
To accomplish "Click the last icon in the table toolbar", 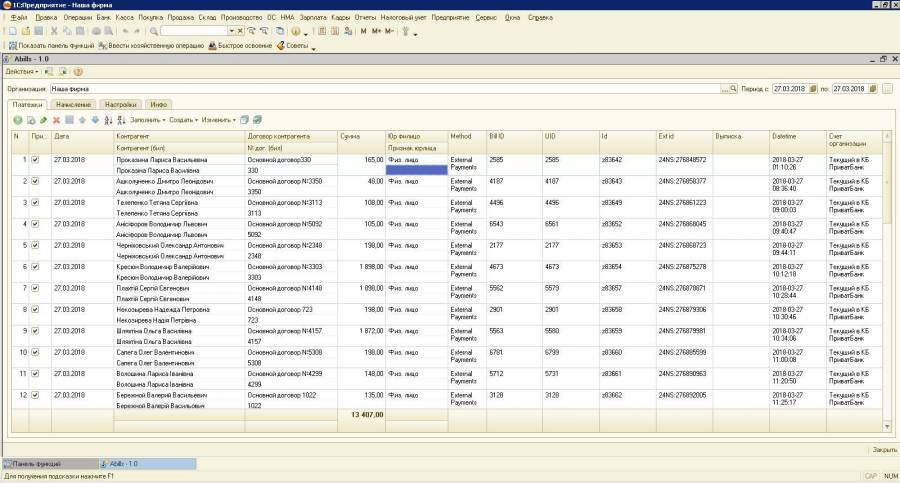I will pos(257,120).
